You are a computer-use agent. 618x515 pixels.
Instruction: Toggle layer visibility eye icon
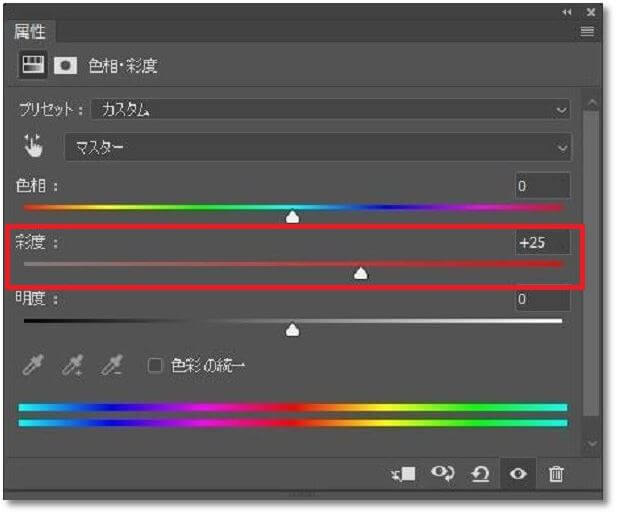pos(518,474)
